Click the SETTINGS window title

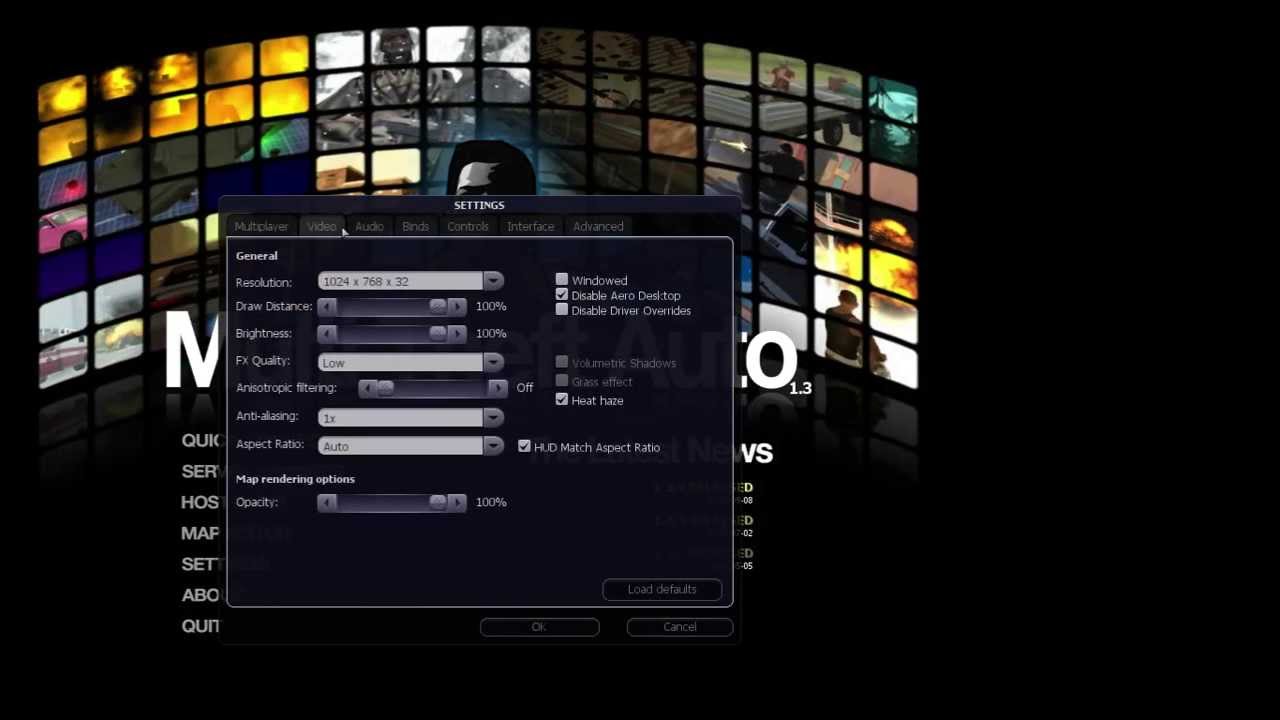(x=479, y=205)
